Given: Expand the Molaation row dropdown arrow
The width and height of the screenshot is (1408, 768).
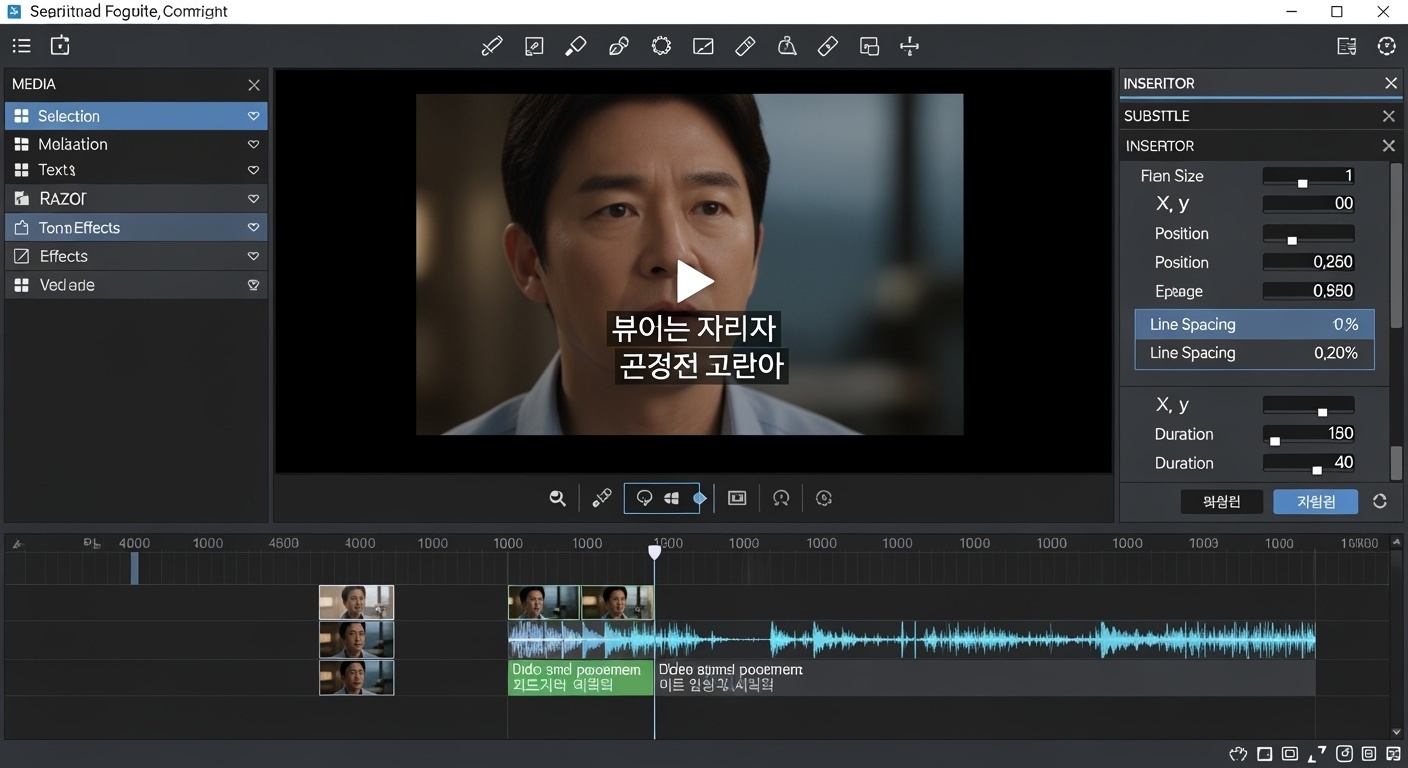Looking at the screenshot, I should point(254,144).
